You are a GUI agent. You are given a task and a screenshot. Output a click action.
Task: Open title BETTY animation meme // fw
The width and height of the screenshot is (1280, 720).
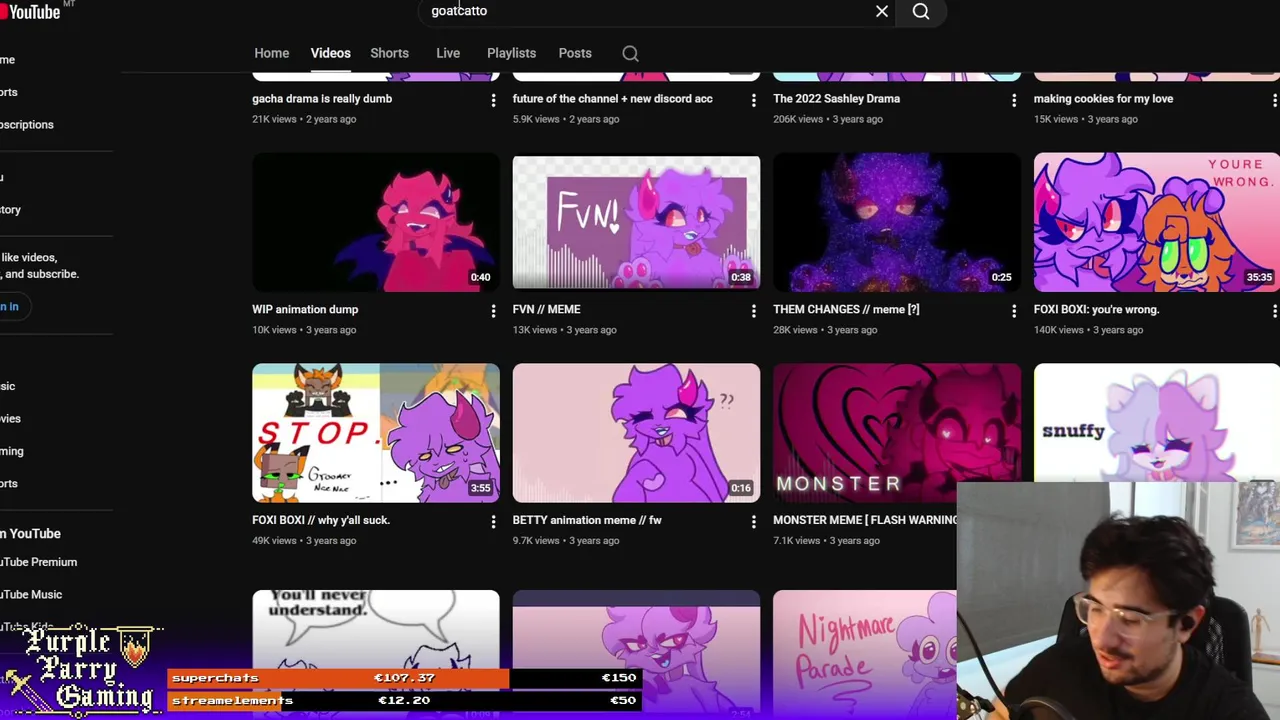click(x=587, y=520)
